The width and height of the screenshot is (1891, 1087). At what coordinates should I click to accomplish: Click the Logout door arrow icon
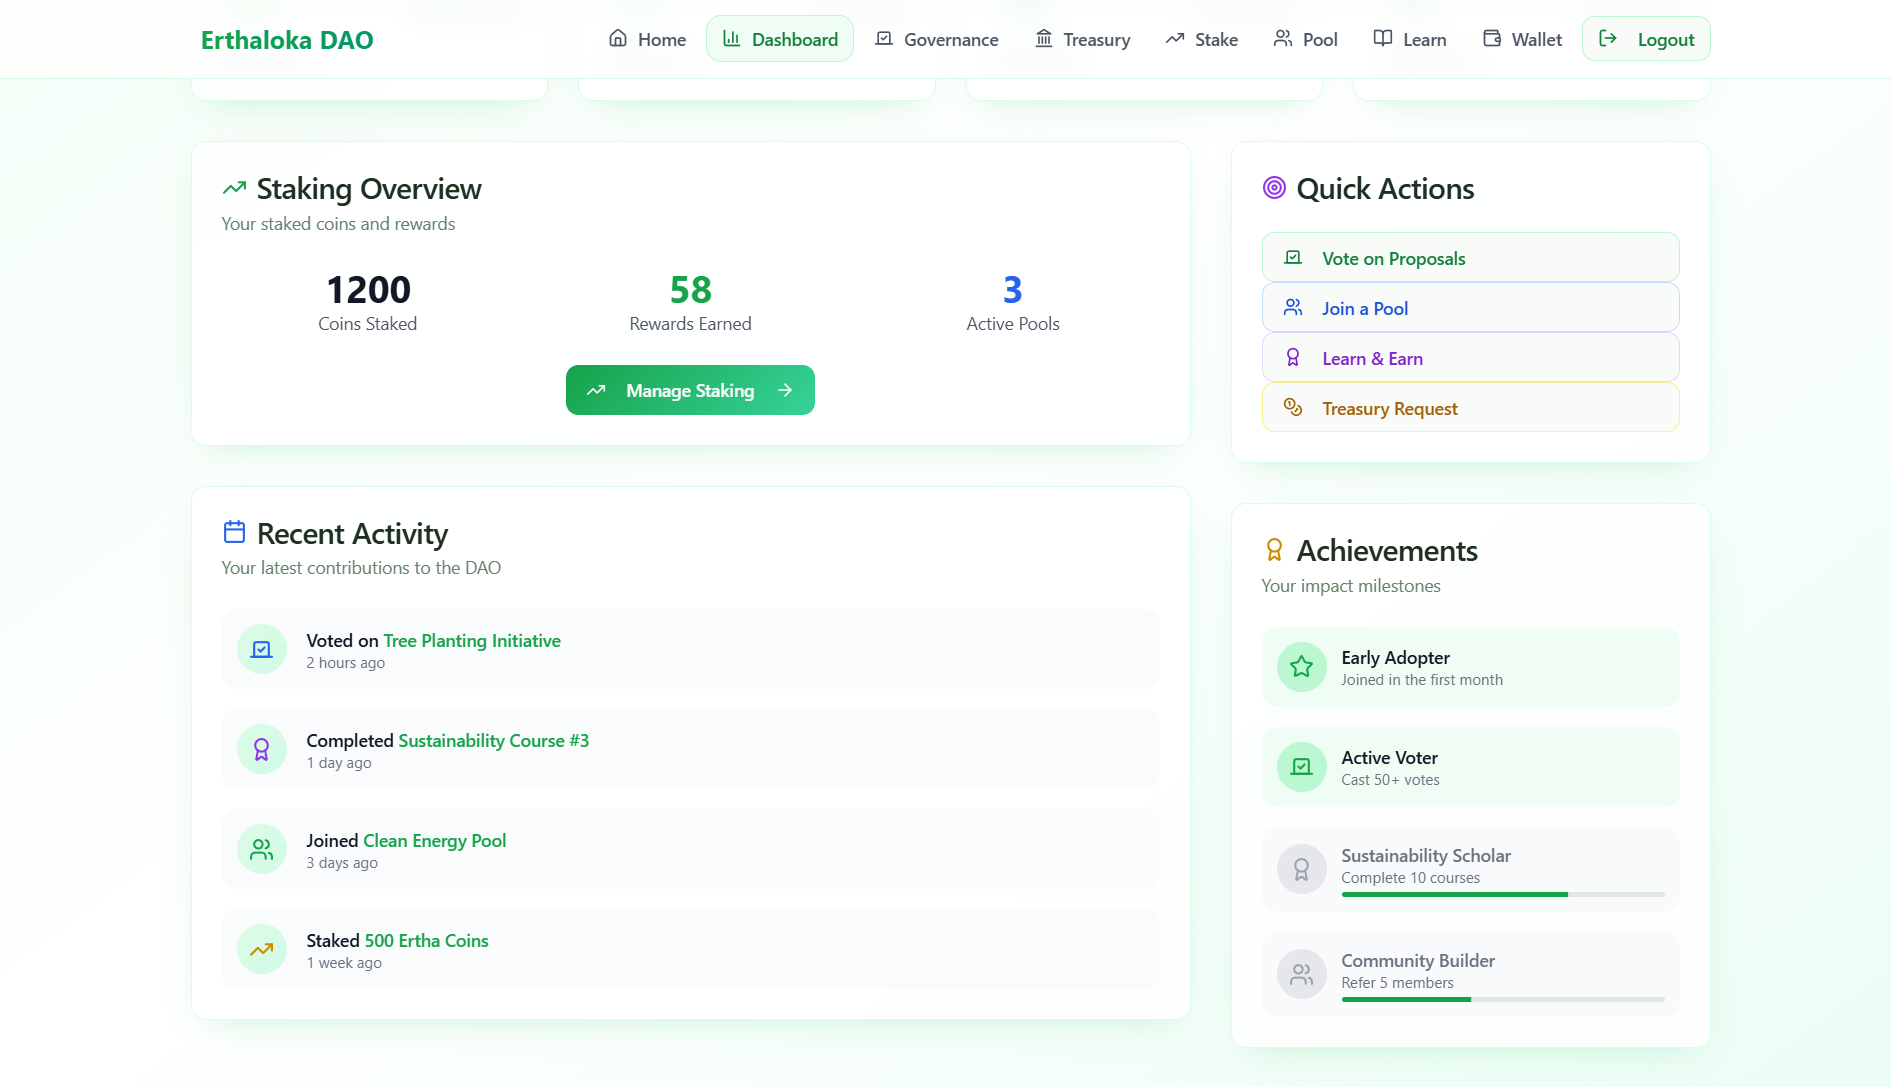click(x=1608, y=39)
